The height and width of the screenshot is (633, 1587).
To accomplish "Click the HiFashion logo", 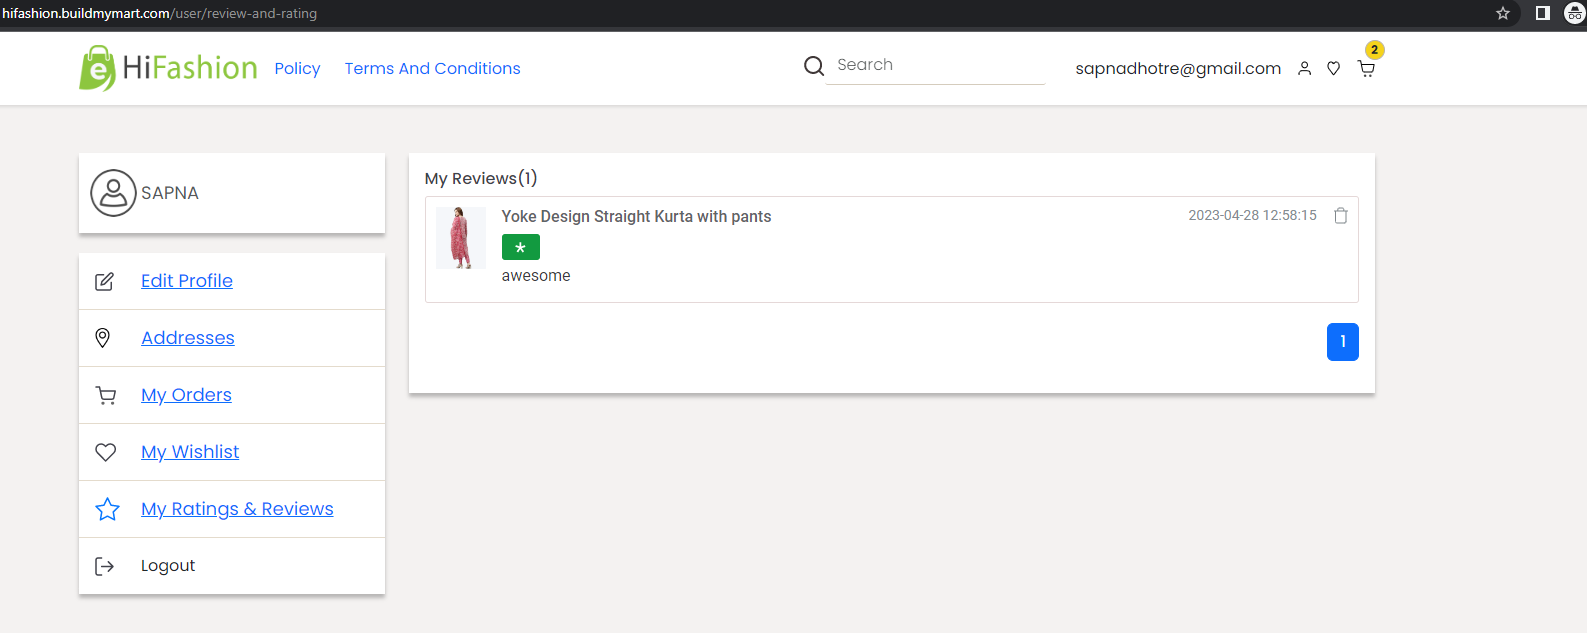I will click(168, 68).
